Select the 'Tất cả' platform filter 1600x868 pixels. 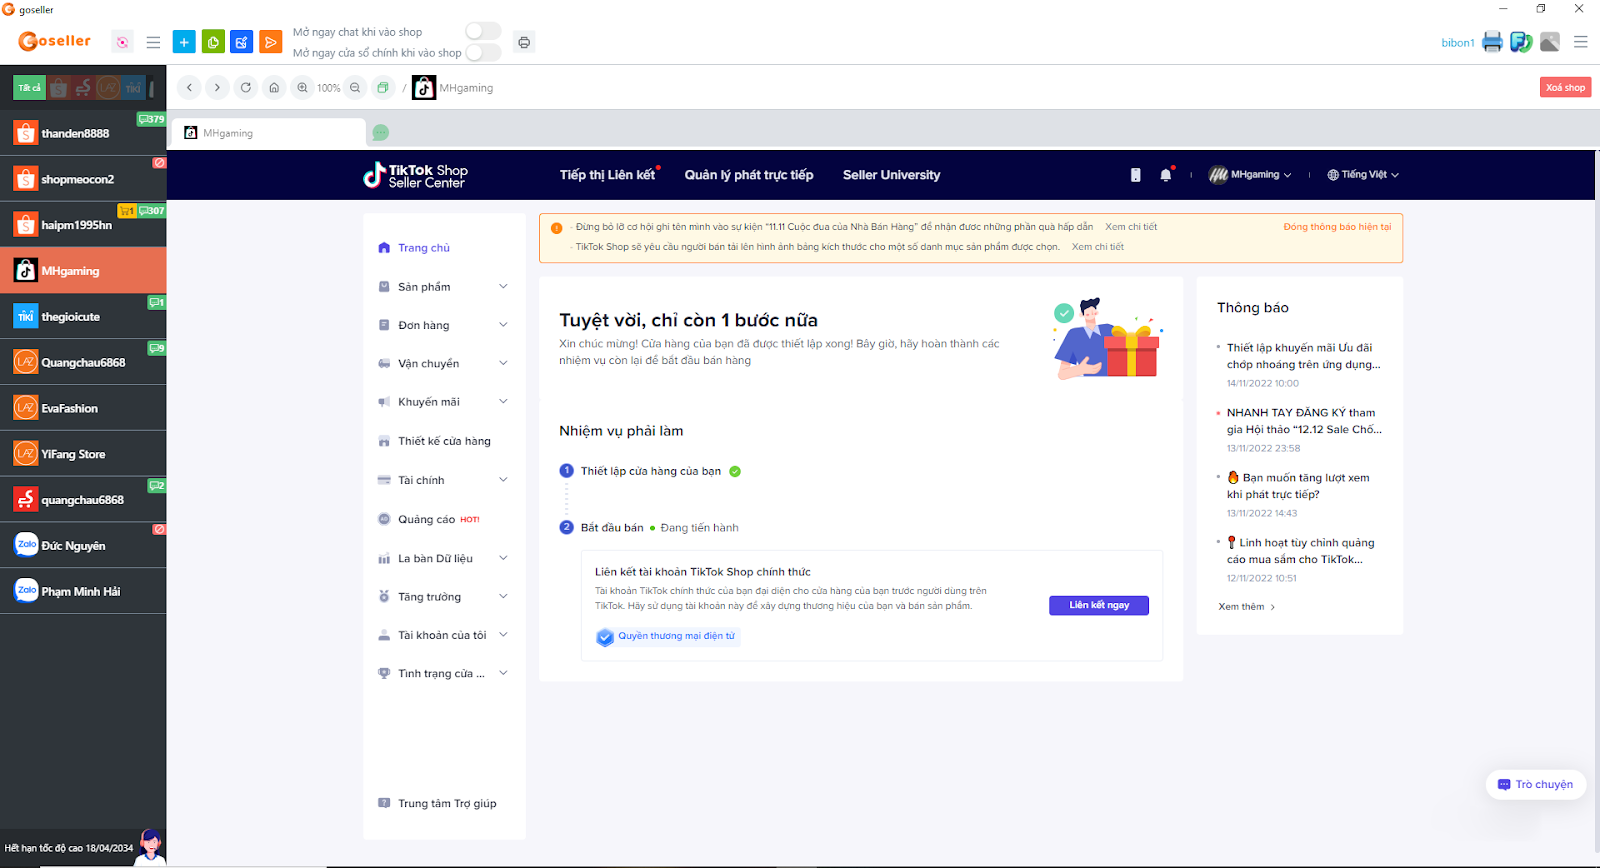tap(30, 88)
